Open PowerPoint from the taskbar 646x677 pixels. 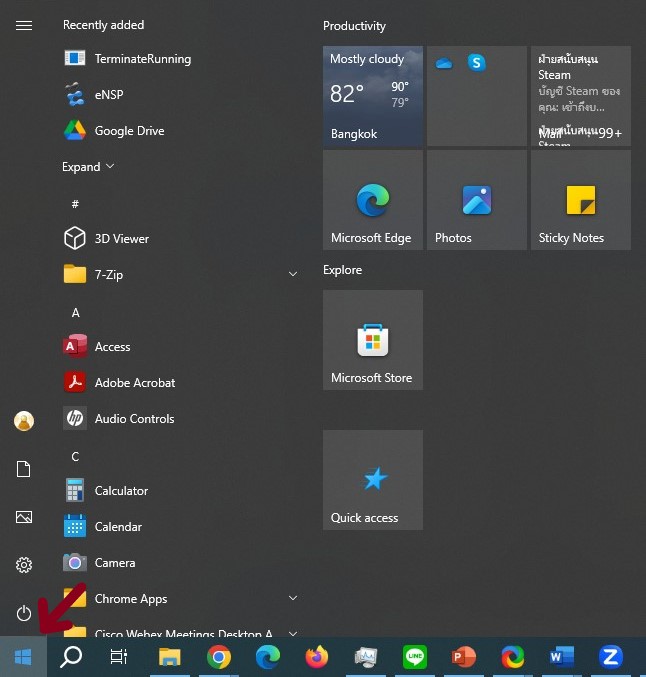tap(464, 657)
